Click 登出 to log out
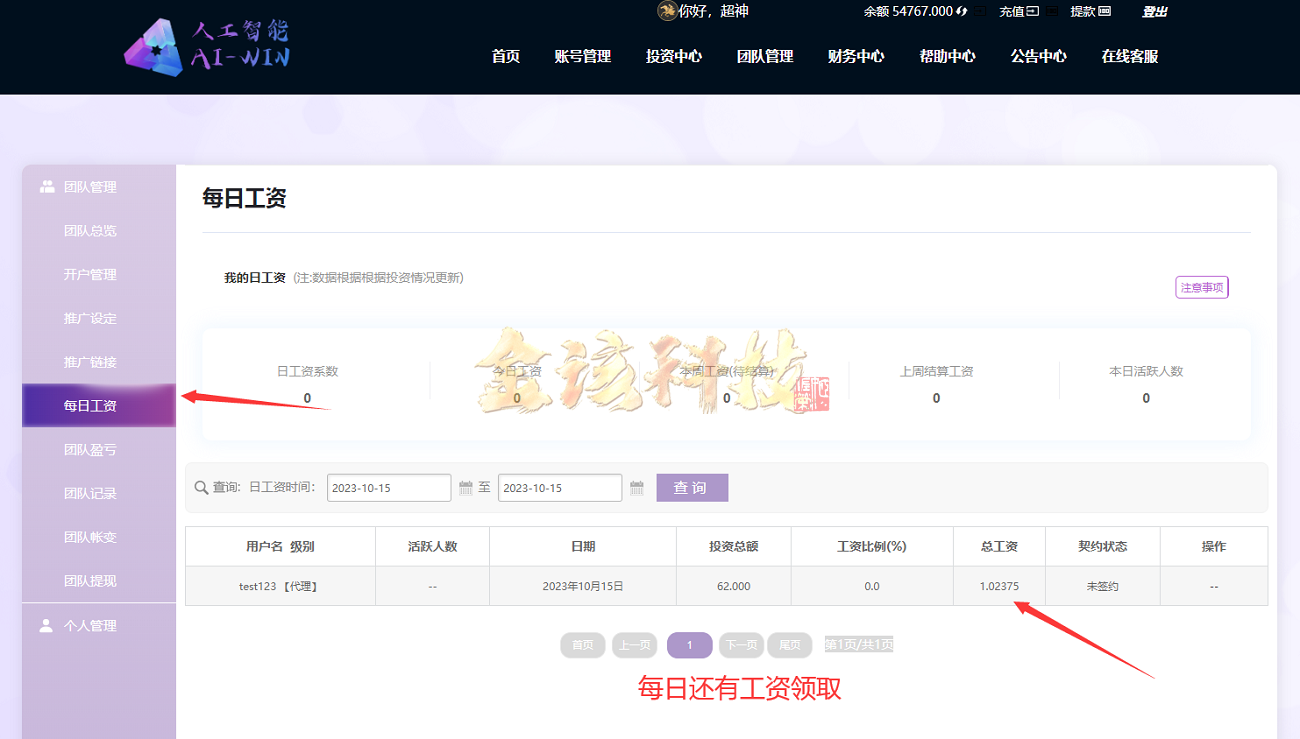The height and width of the screenshot is (739, 1300). [1154, 11]
